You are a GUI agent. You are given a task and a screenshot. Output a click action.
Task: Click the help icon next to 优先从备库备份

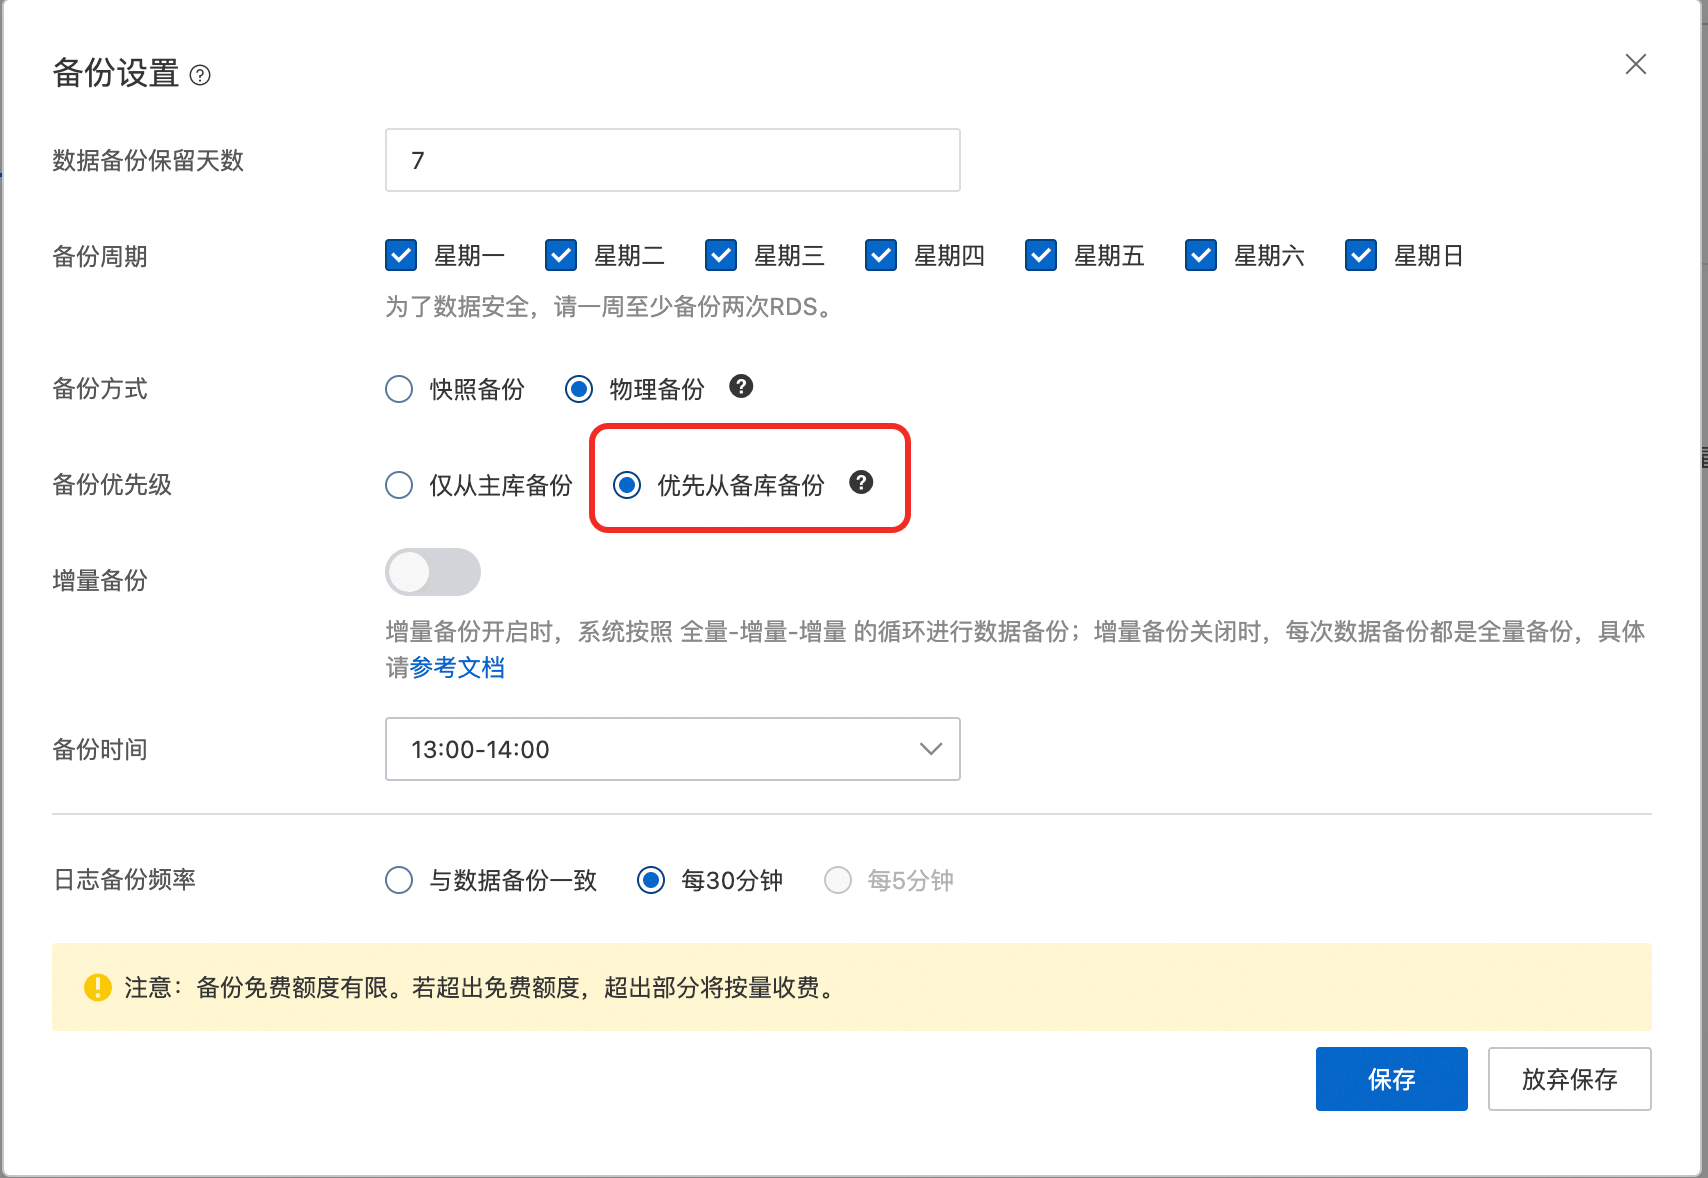point(861,483)
